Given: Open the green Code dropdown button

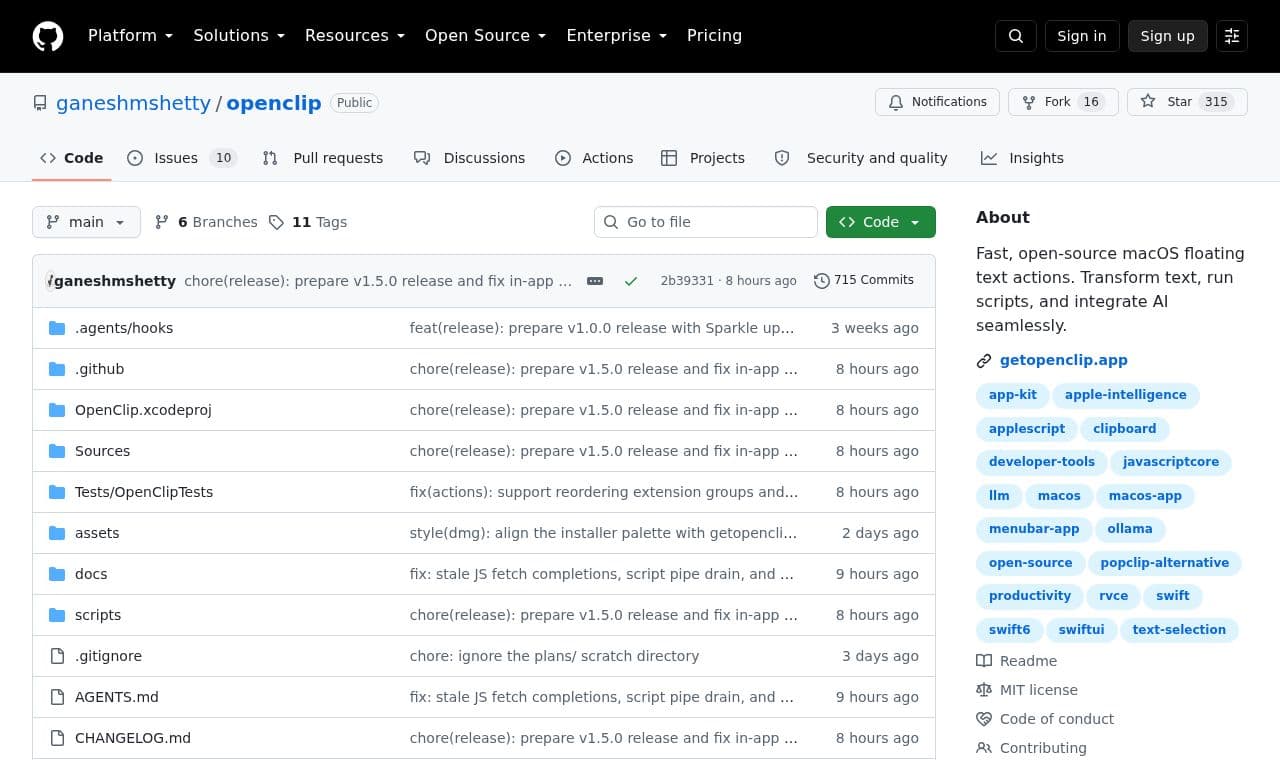Looking at the screenshot, I should [881, 222].
